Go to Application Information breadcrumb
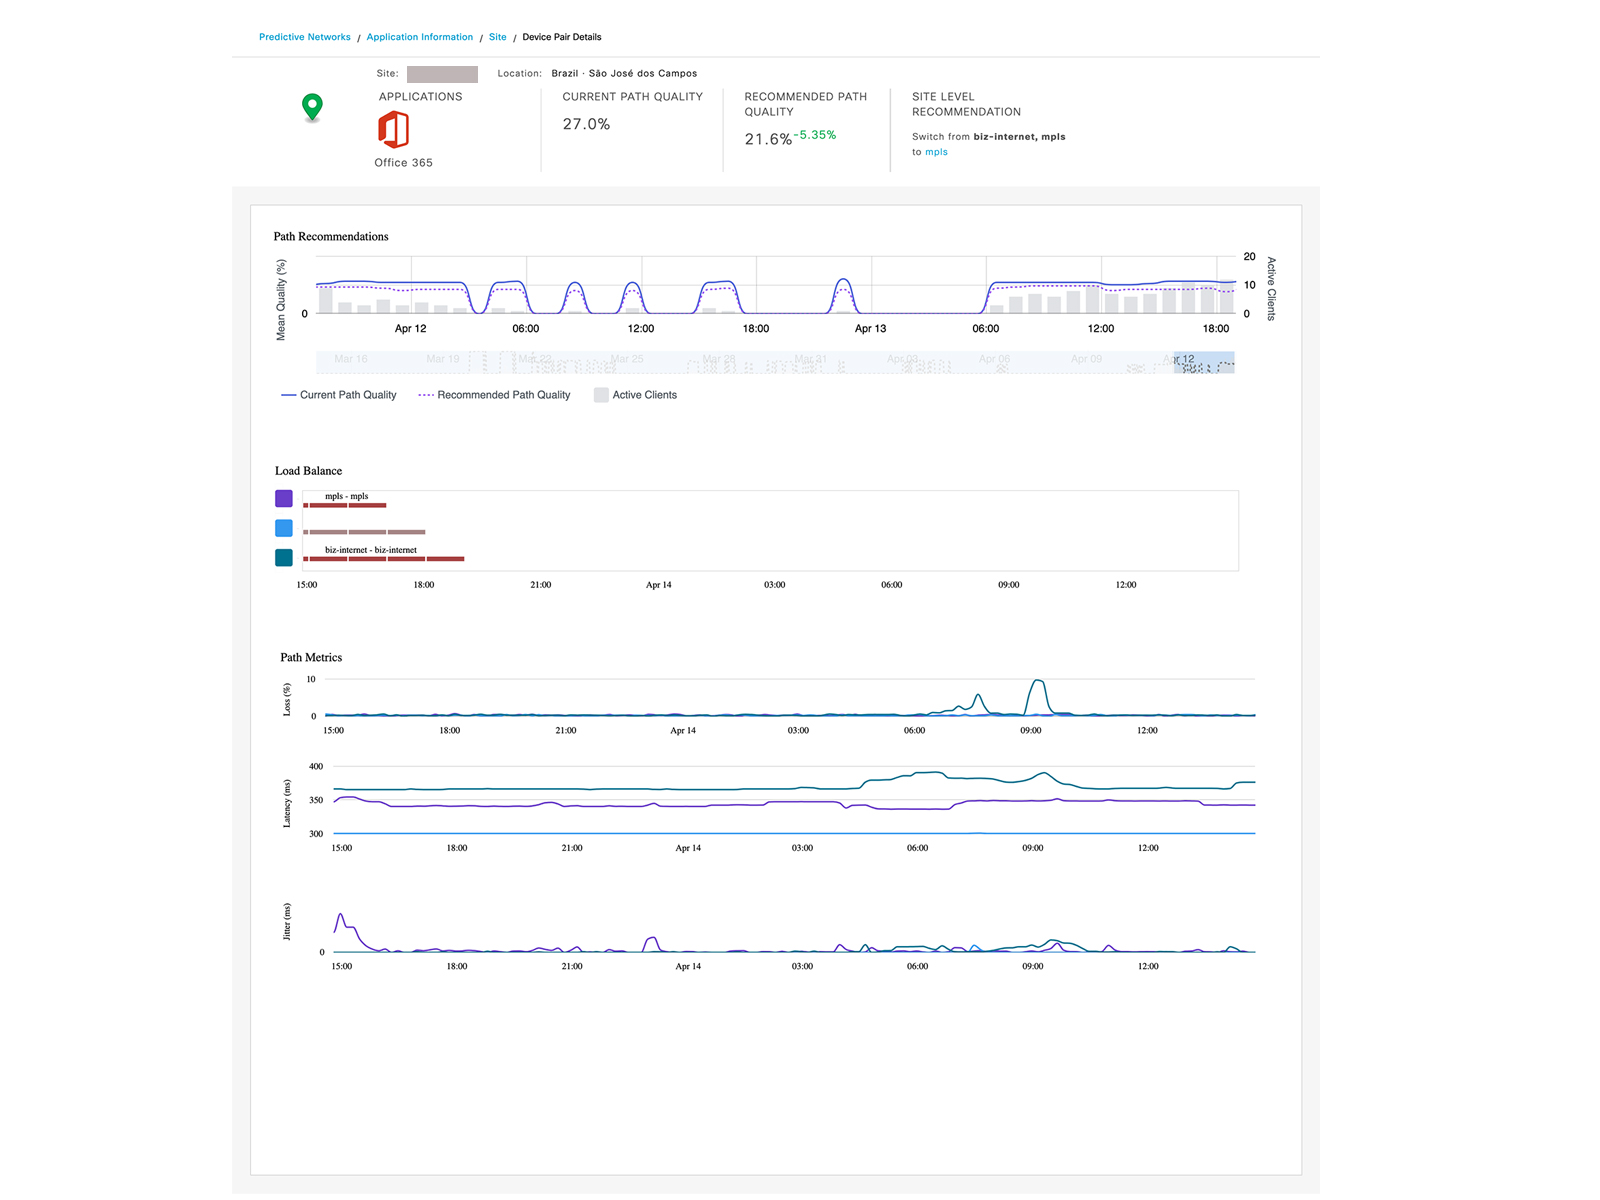This screenshot has width=1600, height=1200. pos(419,37)
